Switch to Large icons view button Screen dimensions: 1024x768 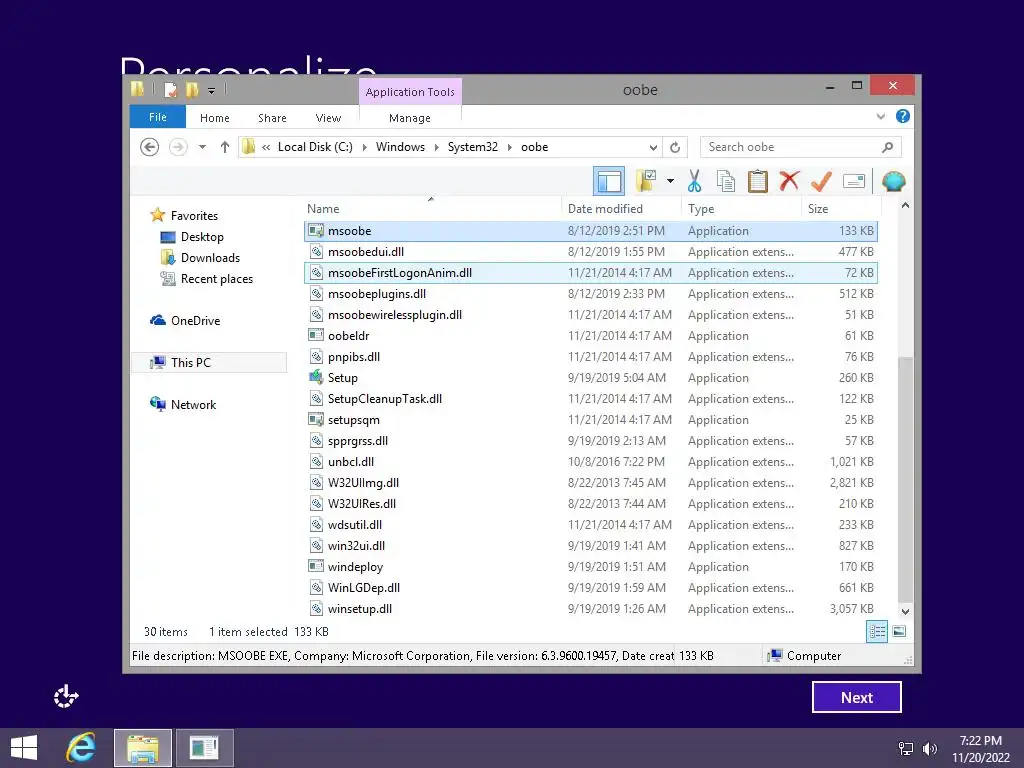tap(899, 632)
